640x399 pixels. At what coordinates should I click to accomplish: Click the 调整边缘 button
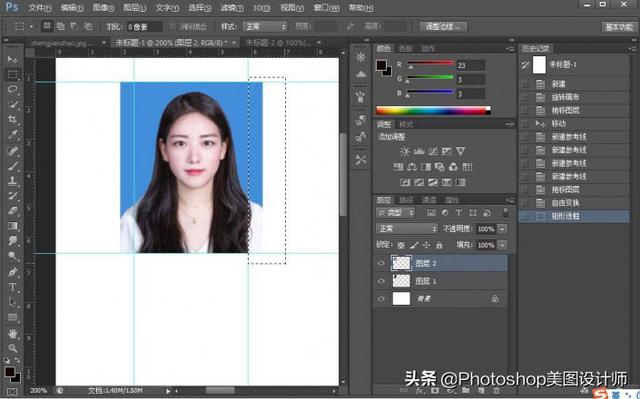click(443, 27)
